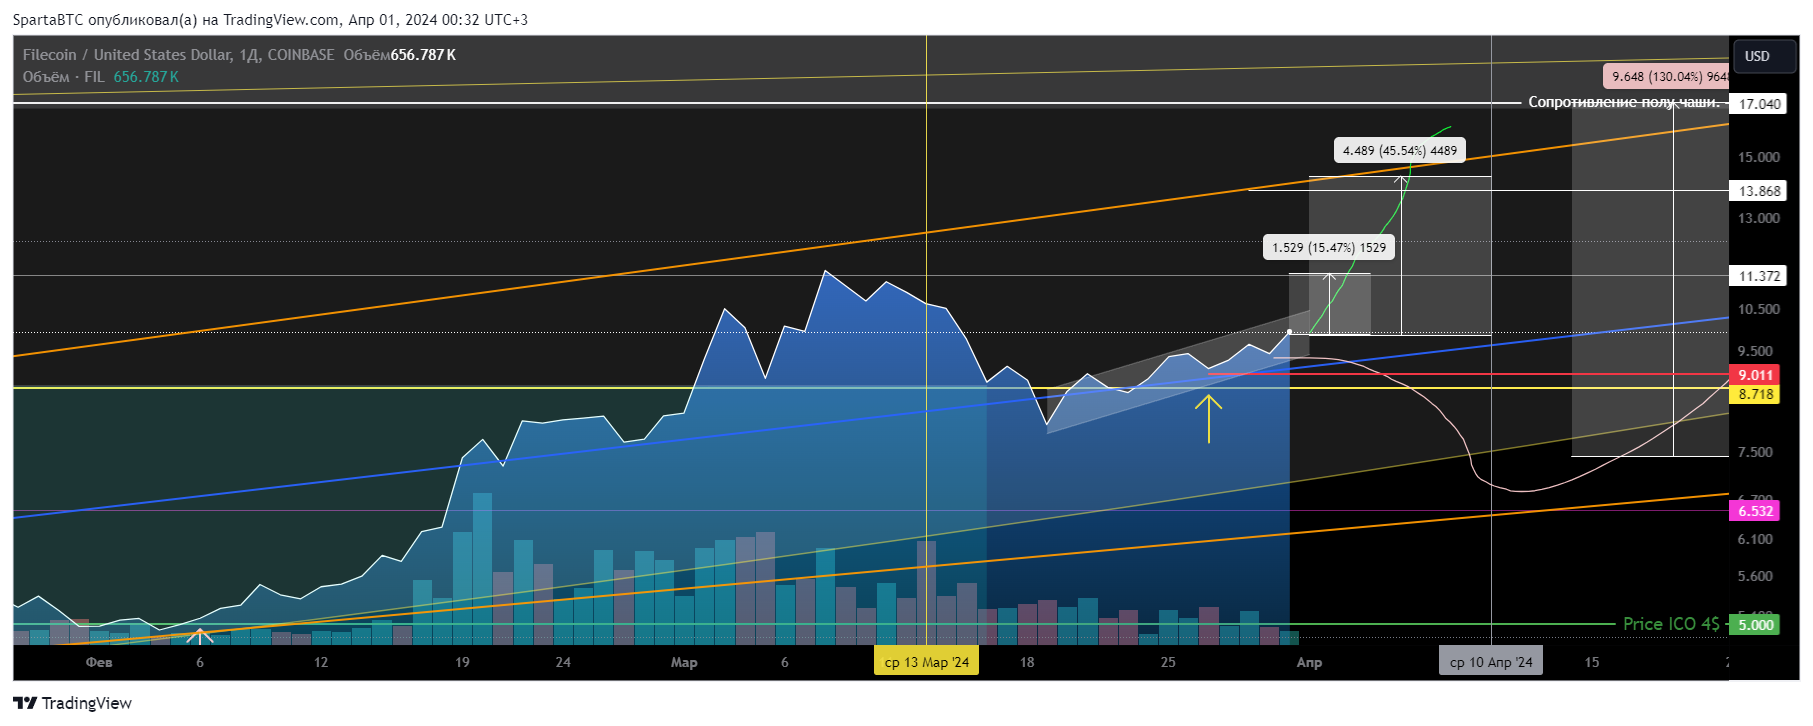Click the '25' date on time axis

[1168, 662]
